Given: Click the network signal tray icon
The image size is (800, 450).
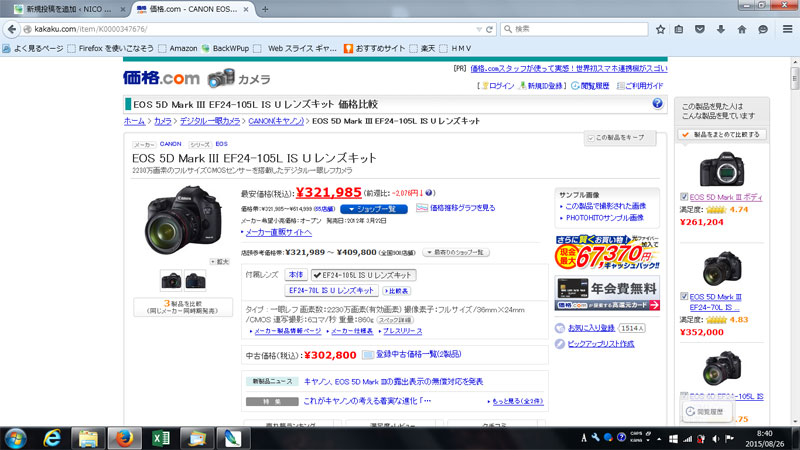Looking at the screenshot, I should [x=687, y=439].
